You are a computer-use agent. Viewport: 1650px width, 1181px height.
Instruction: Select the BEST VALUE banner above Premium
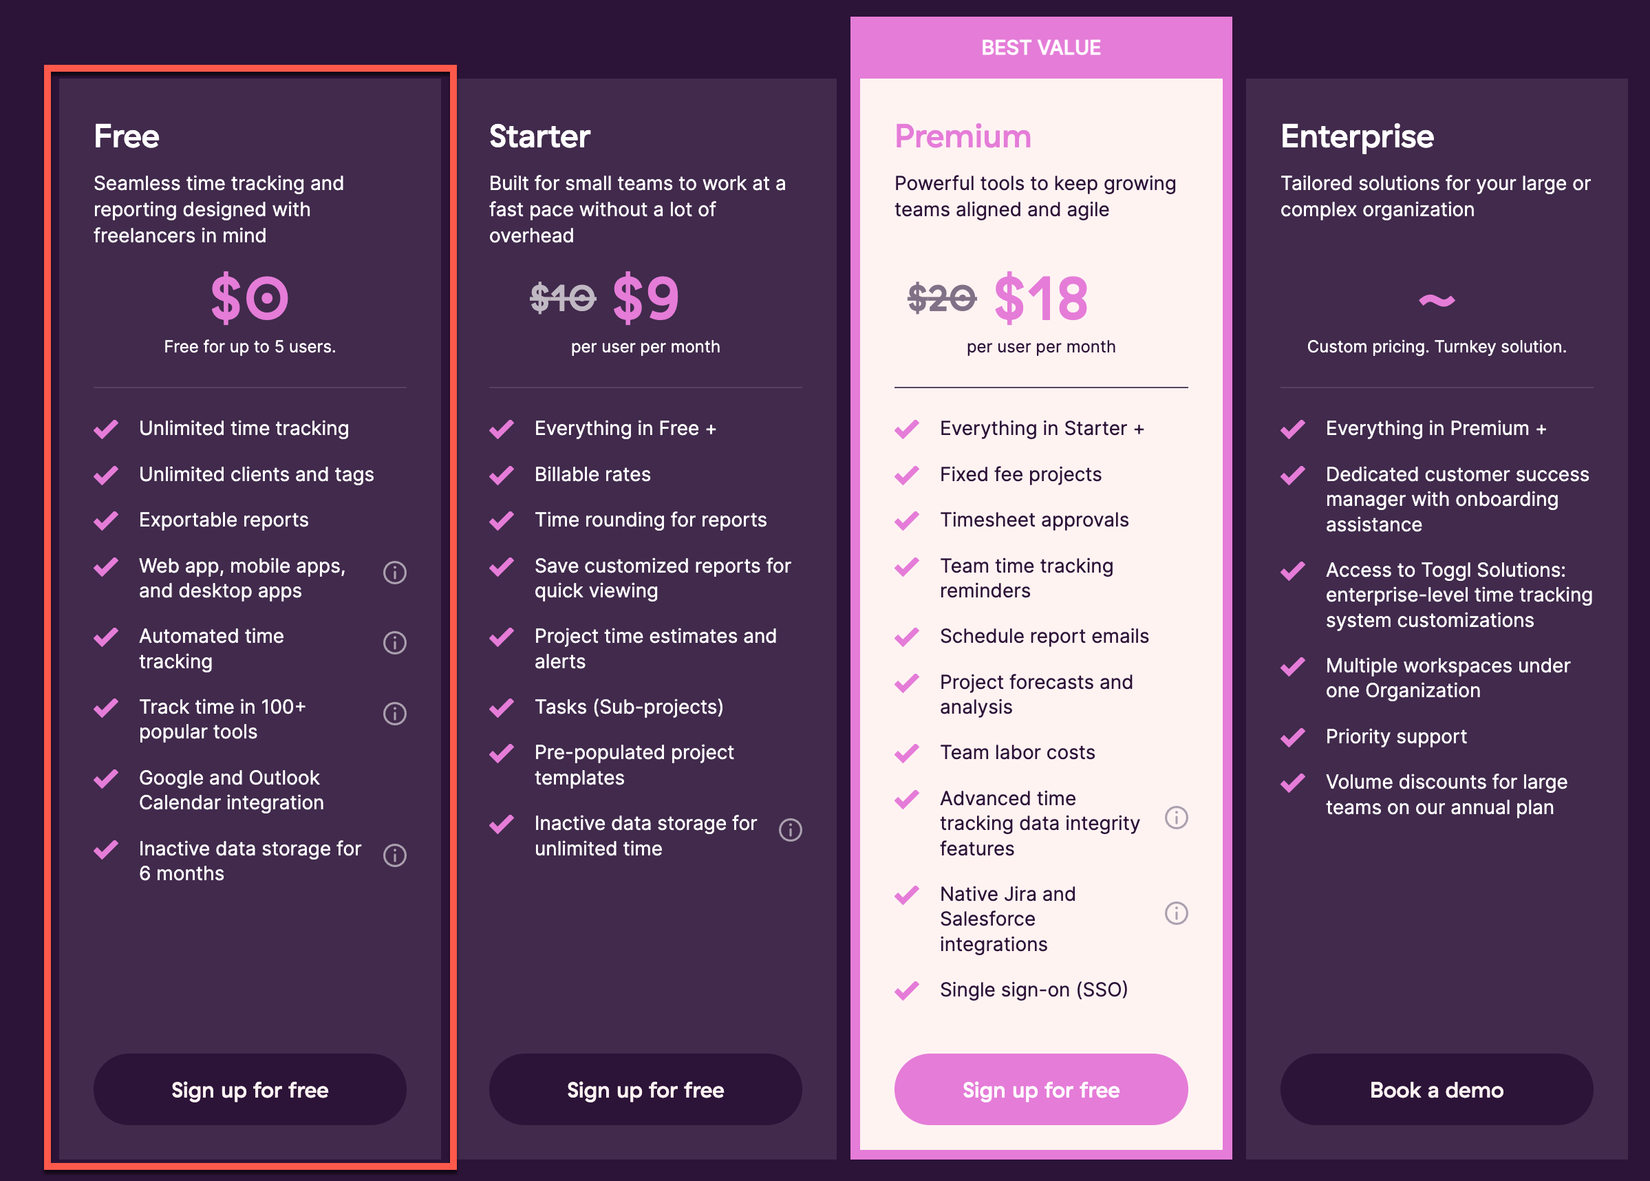1040,46
